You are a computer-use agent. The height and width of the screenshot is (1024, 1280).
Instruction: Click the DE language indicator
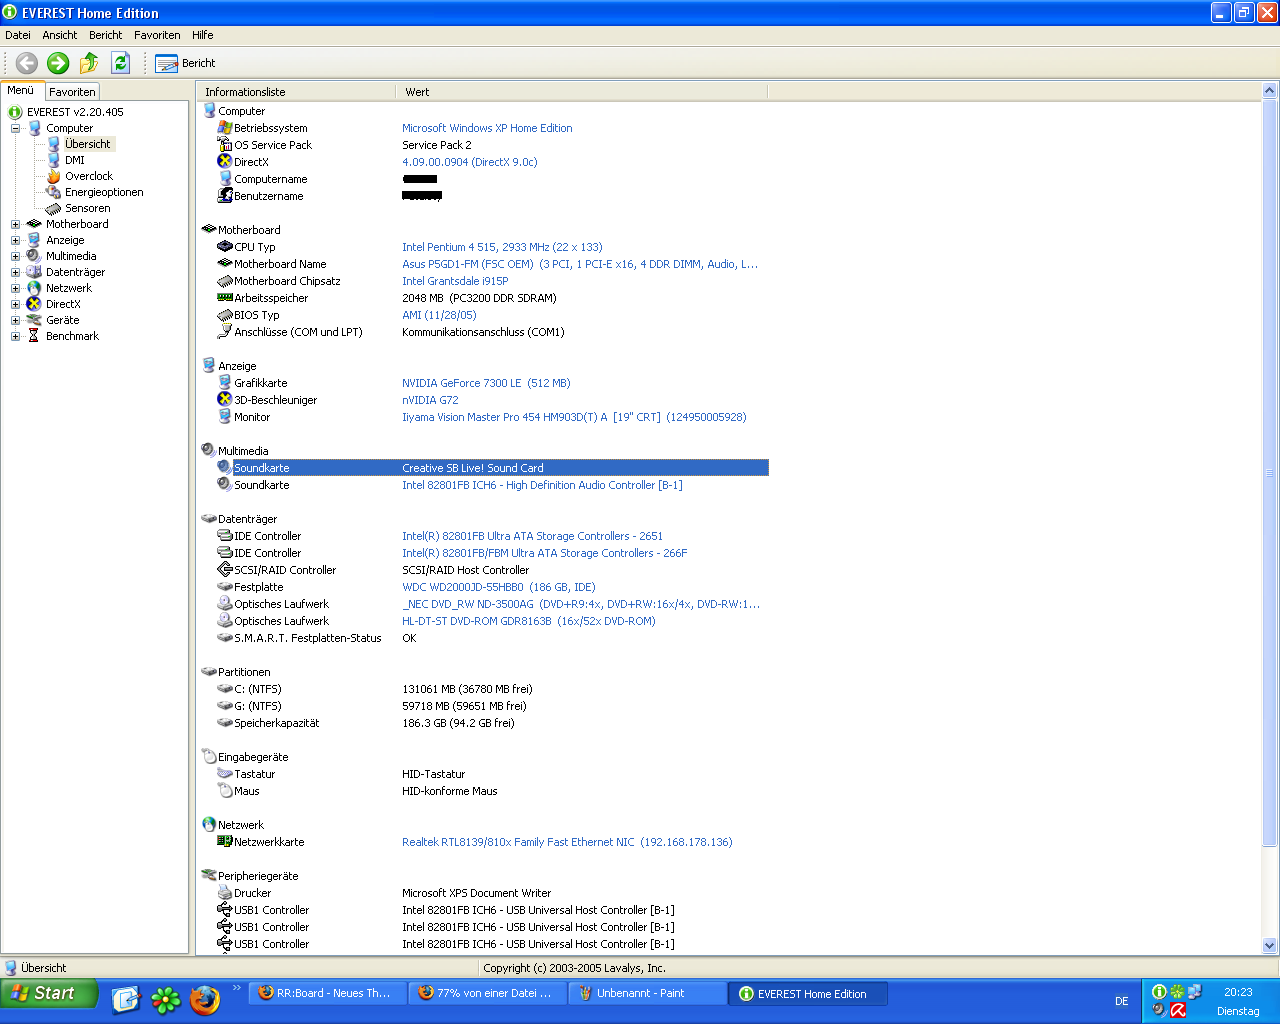tap(1122, 1001)
